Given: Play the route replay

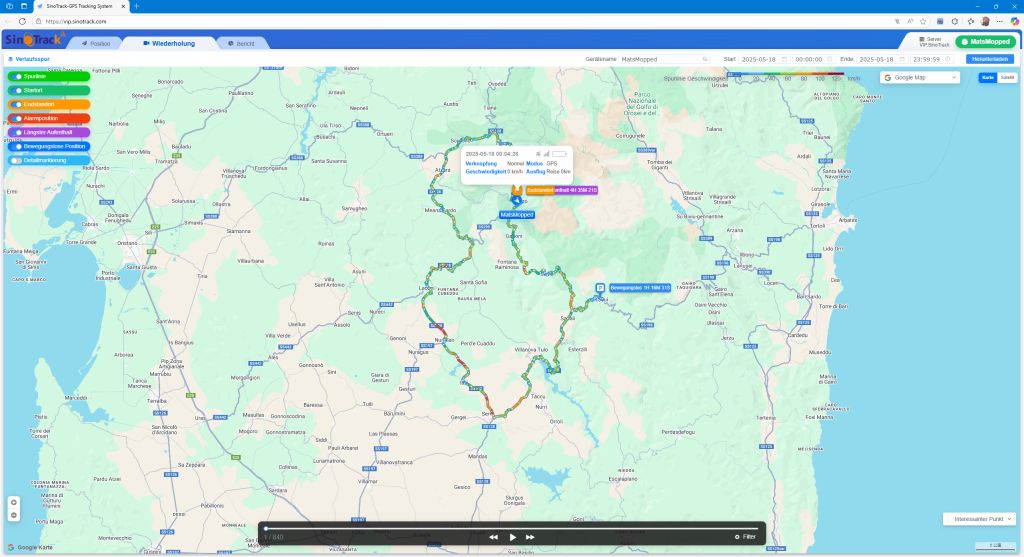Looking at the screenshot, I should point(512,537).
